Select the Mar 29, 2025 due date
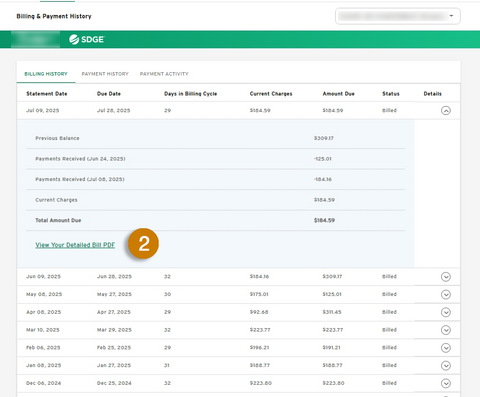The height and width of the screenshot is (397, 480). coord(114,330)
